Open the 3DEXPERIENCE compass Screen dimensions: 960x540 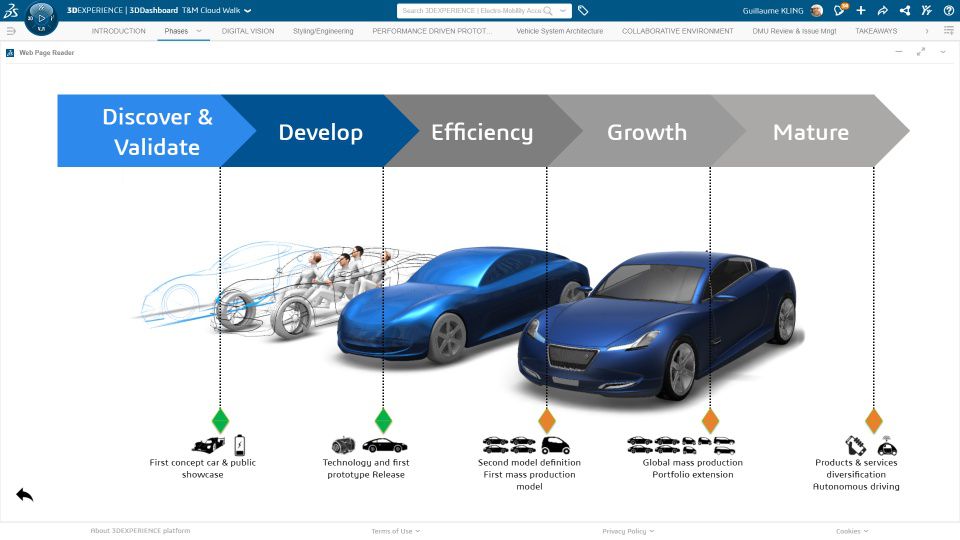41,17
